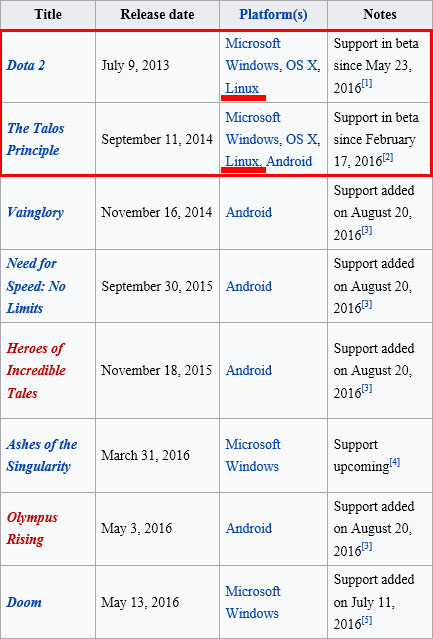
Task: Open Ashes of the Singularity link
Action: coord(42,455)
